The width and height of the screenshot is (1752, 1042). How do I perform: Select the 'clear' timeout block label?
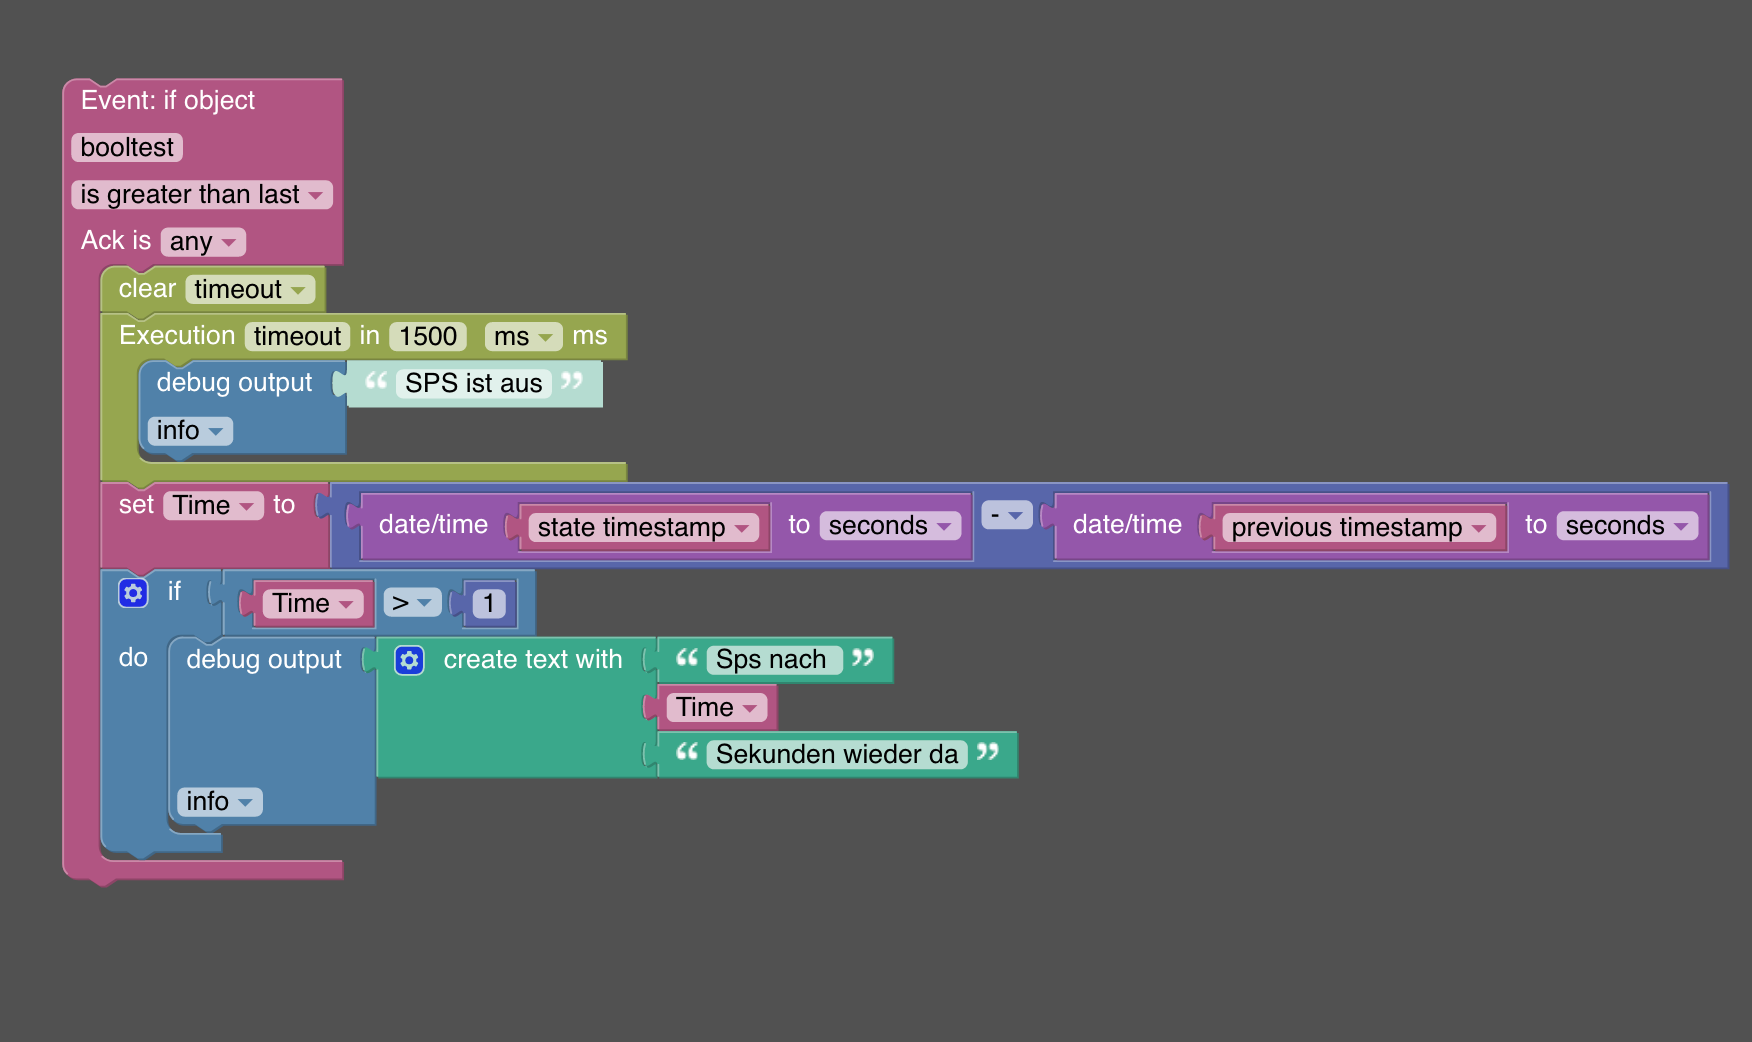(147, 289)
